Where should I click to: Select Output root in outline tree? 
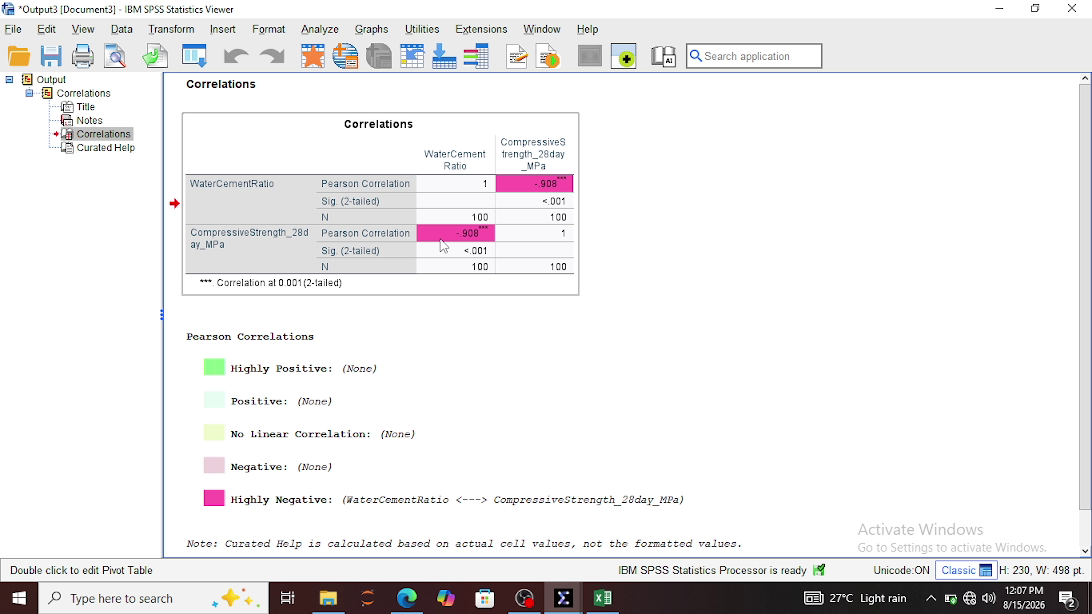click(51, 79)
